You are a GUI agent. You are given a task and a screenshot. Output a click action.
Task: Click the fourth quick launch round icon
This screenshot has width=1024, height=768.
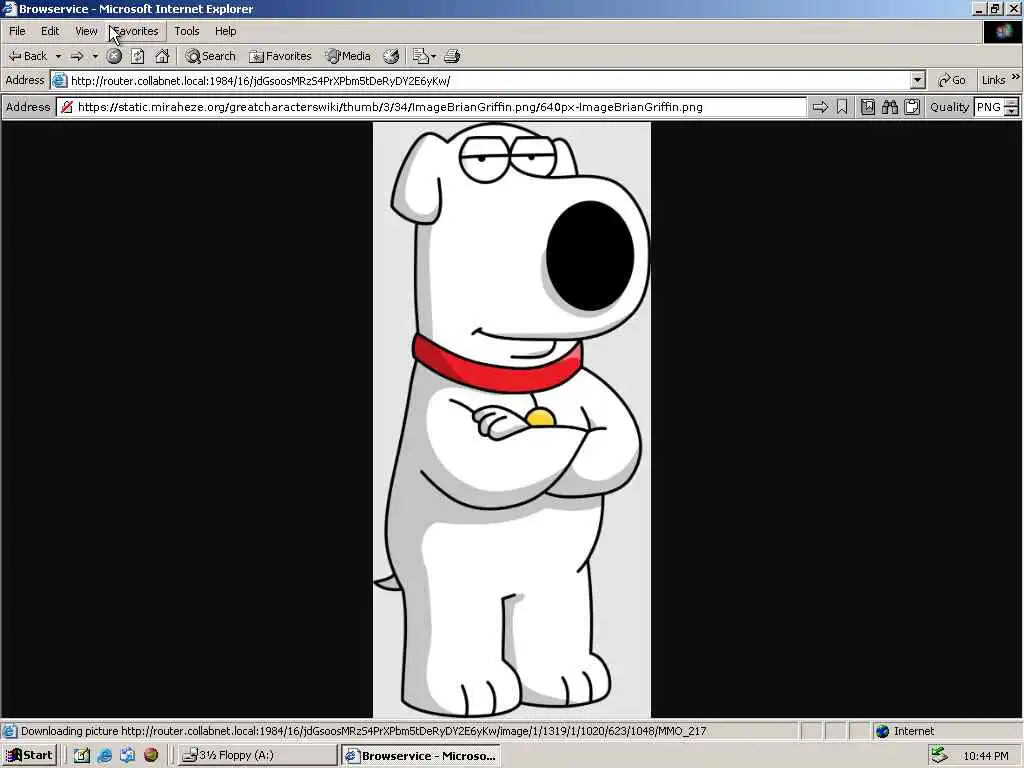(151, 755)
